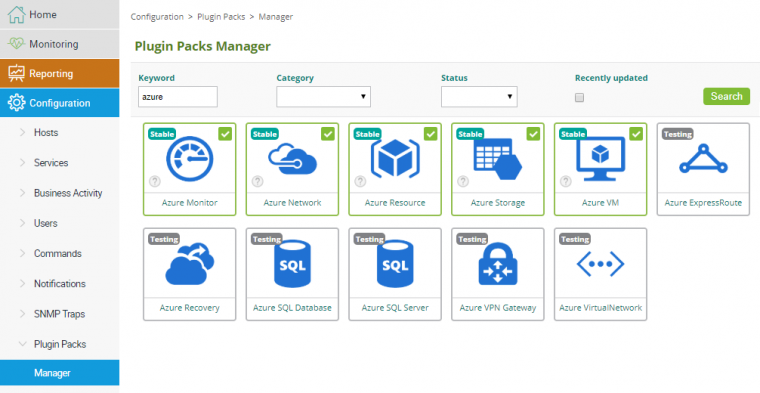
Task: Select the Manager submenu item
Action: tap(60, 373)
